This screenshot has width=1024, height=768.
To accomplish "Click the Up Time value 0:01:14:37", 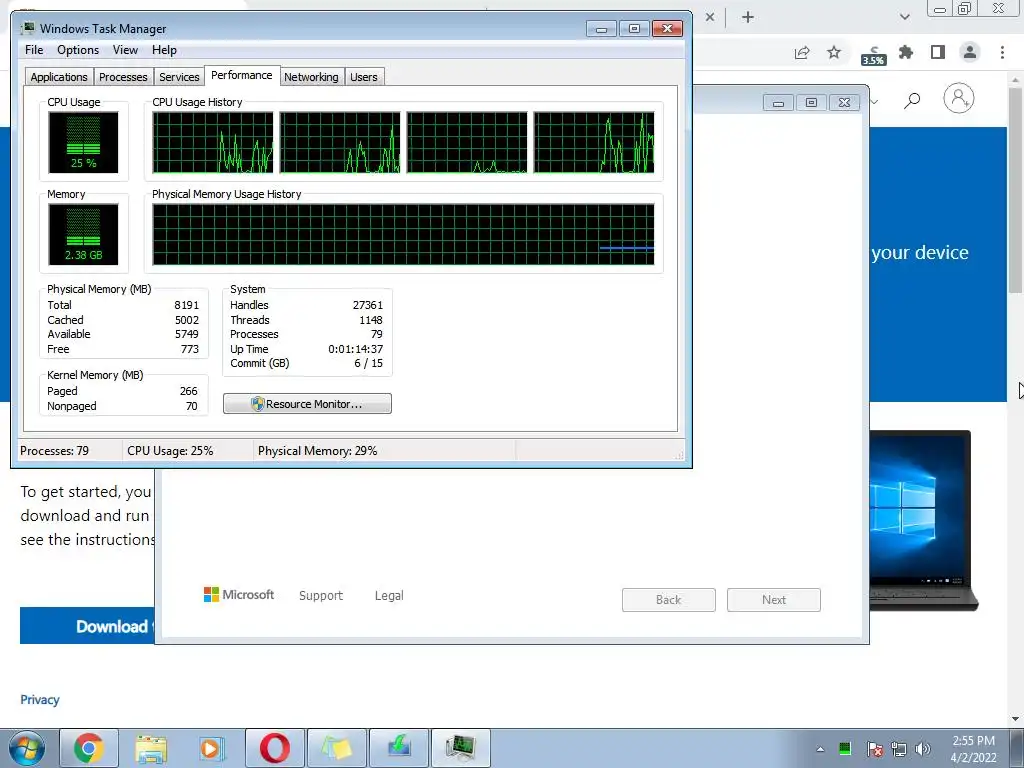I will [356, 349].
